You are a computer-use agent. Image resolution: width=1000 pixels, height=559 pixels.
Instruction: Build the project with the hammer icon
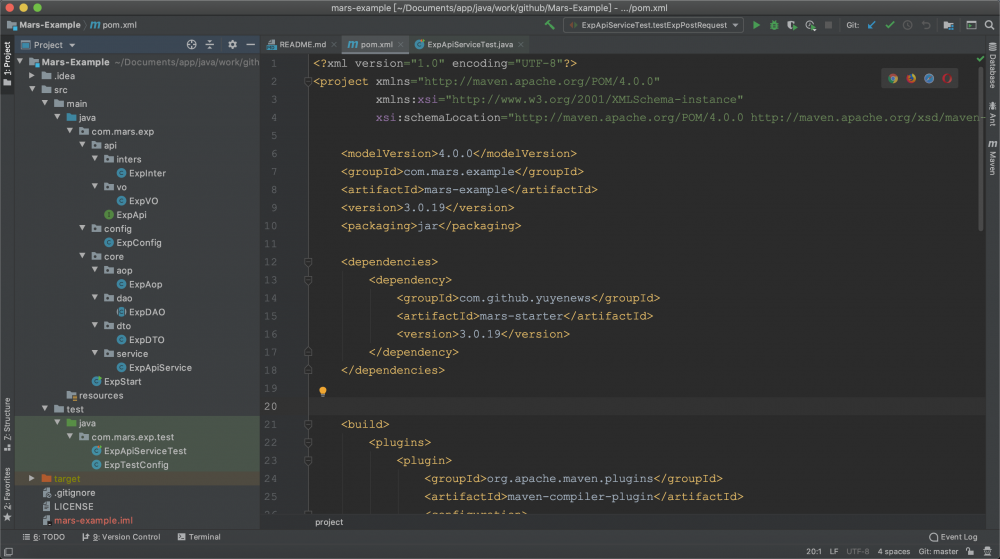coord(550,25)
